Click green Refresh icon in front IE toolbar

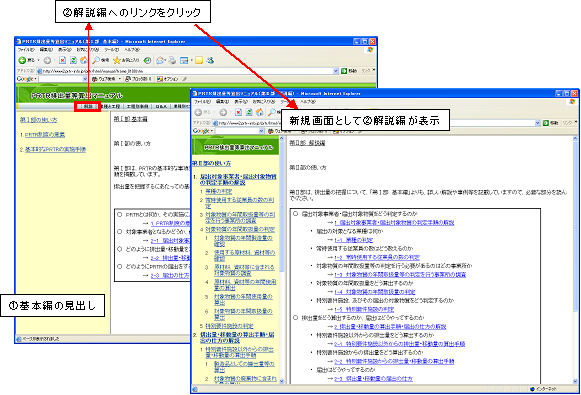point(249,112)
